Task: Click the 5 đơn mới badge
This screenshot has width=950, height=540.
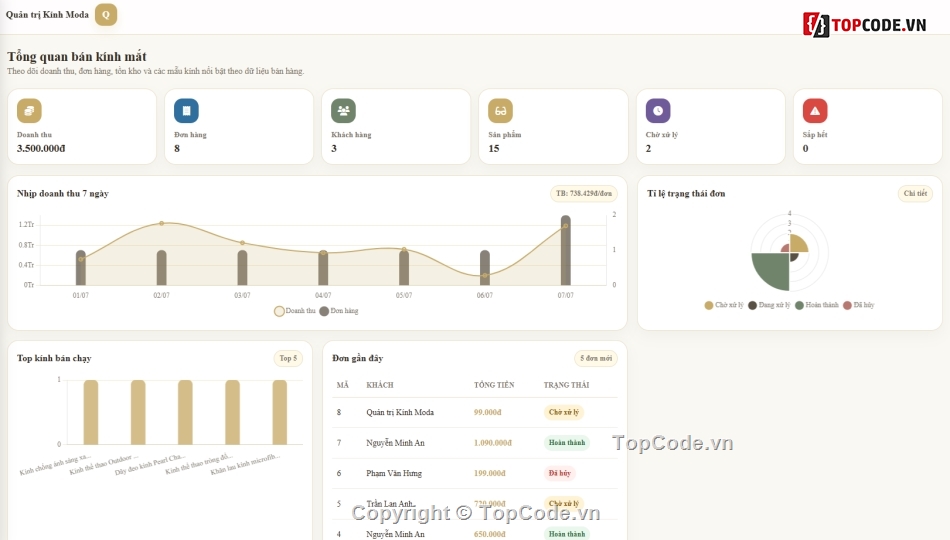Action: coord(596,358)
